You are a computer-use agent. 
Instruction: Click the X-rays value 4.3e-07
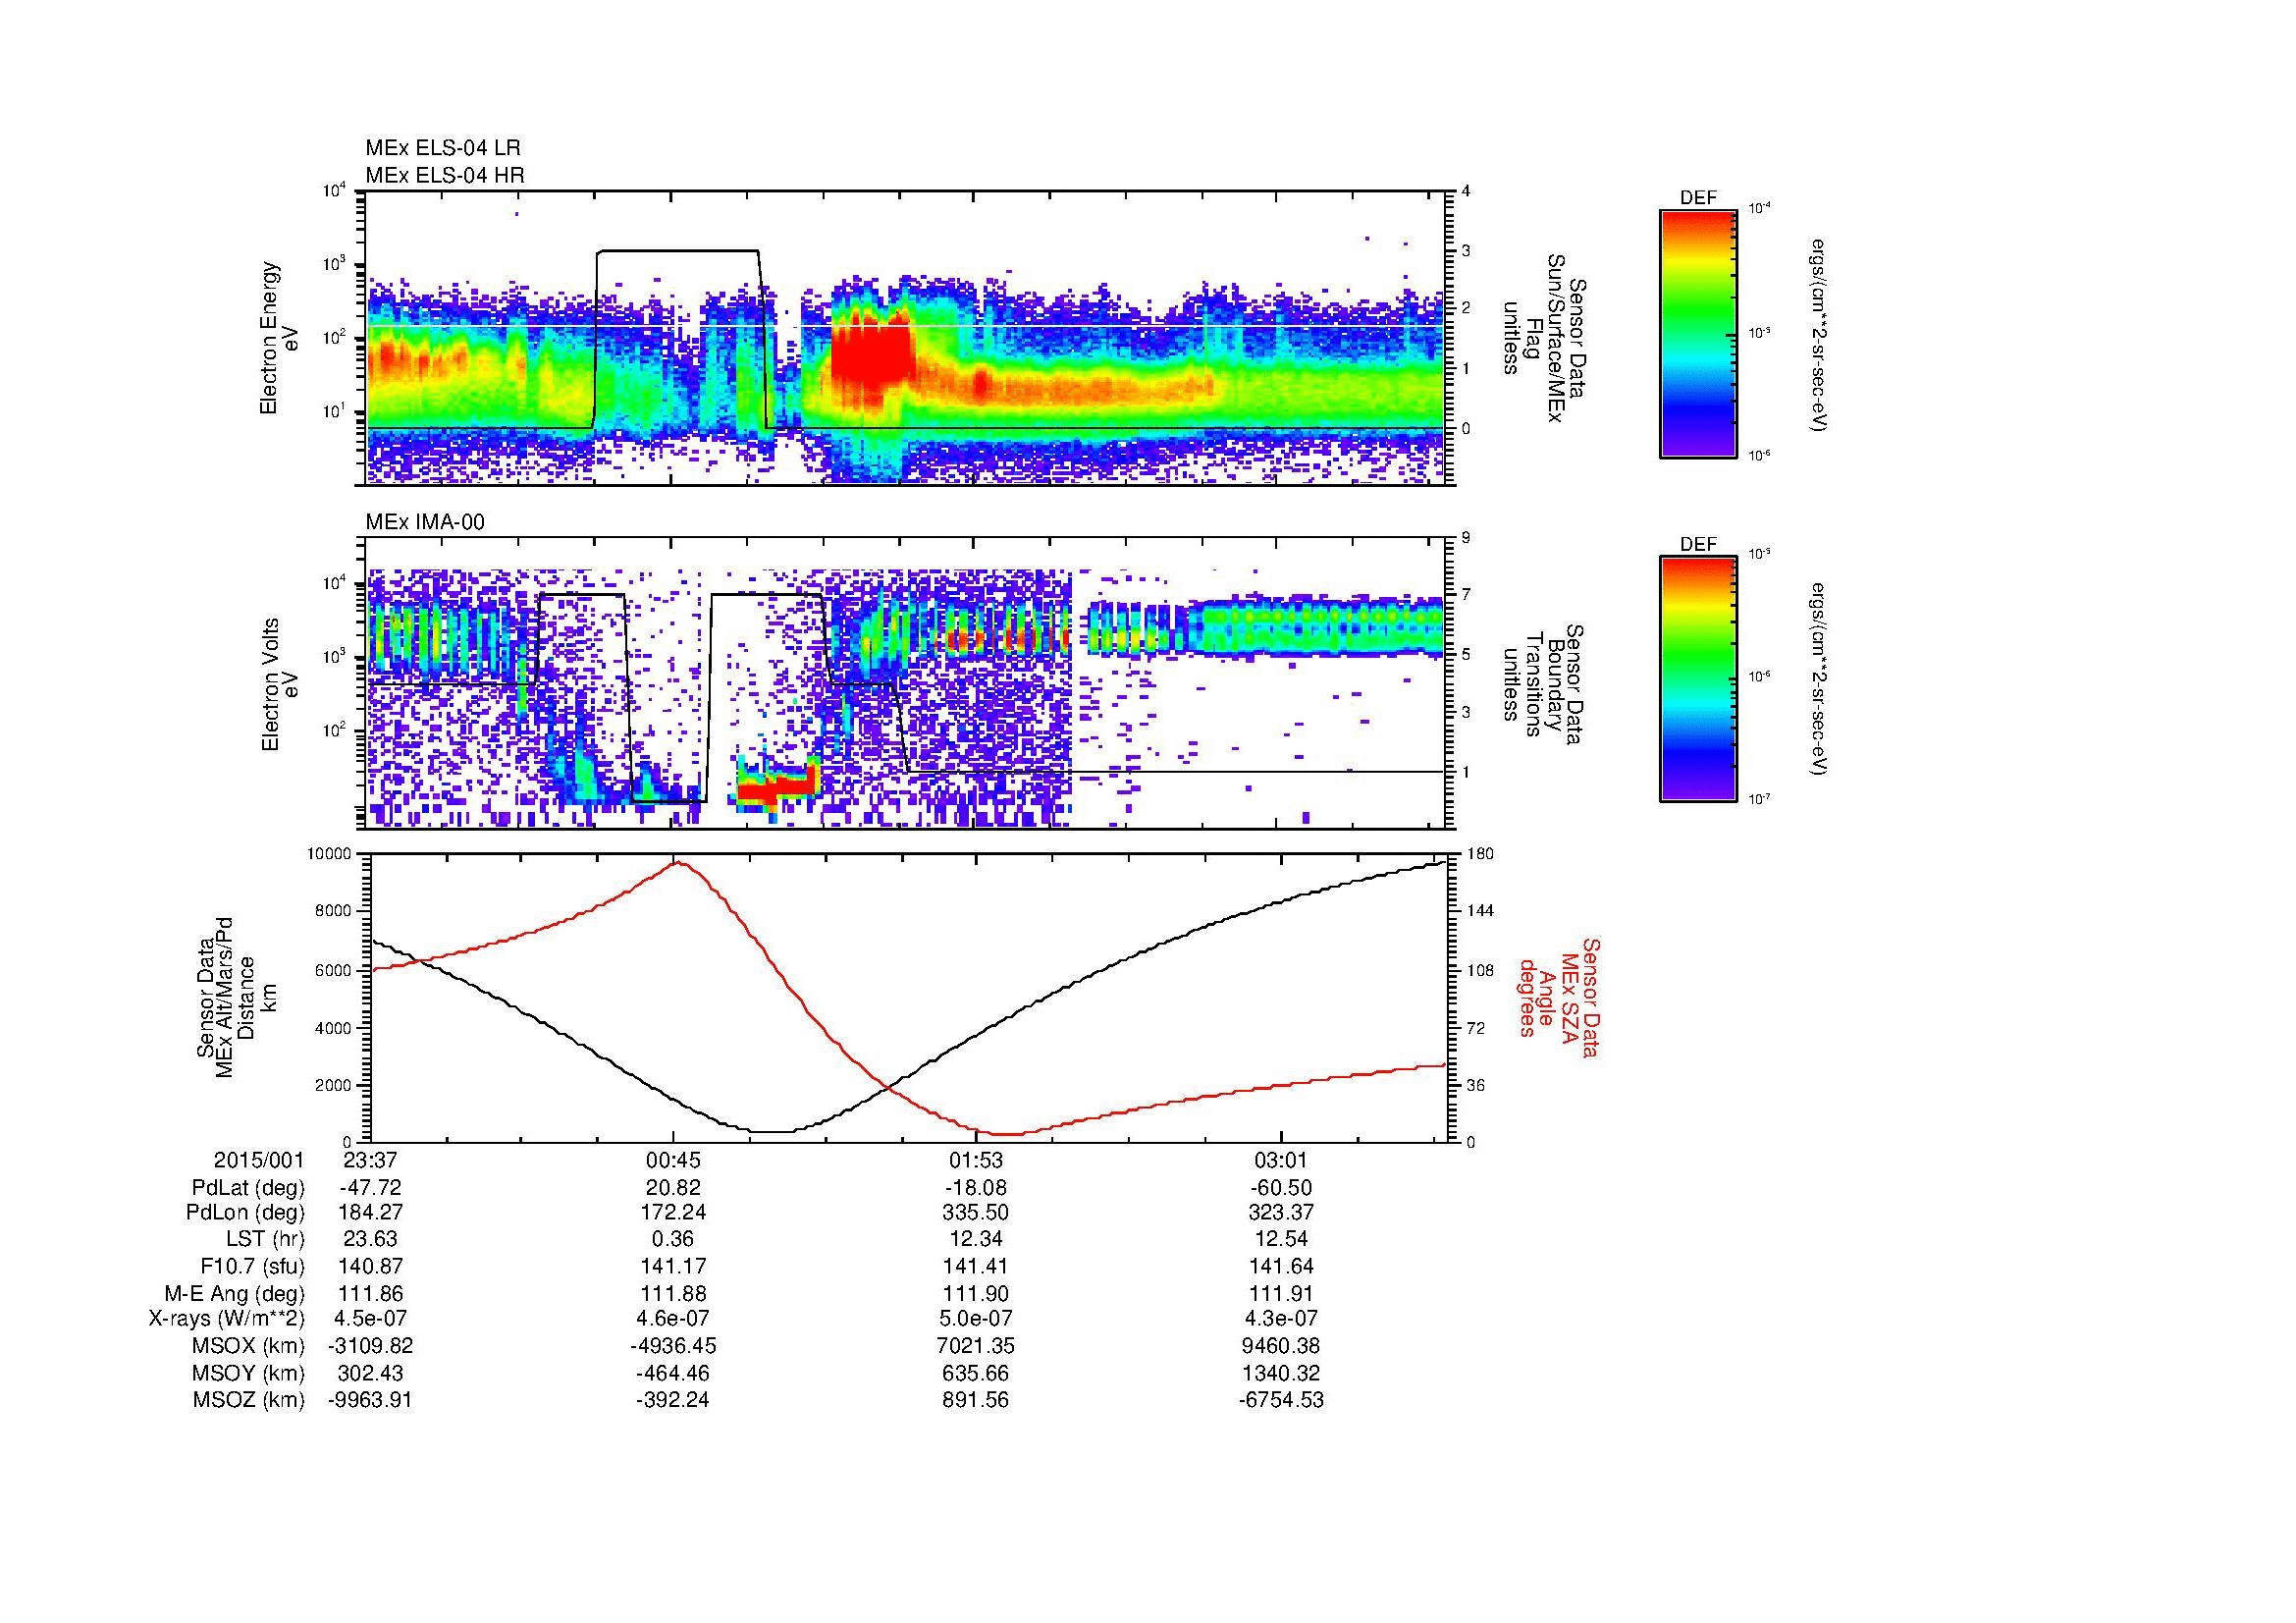click(1281, 1319)
